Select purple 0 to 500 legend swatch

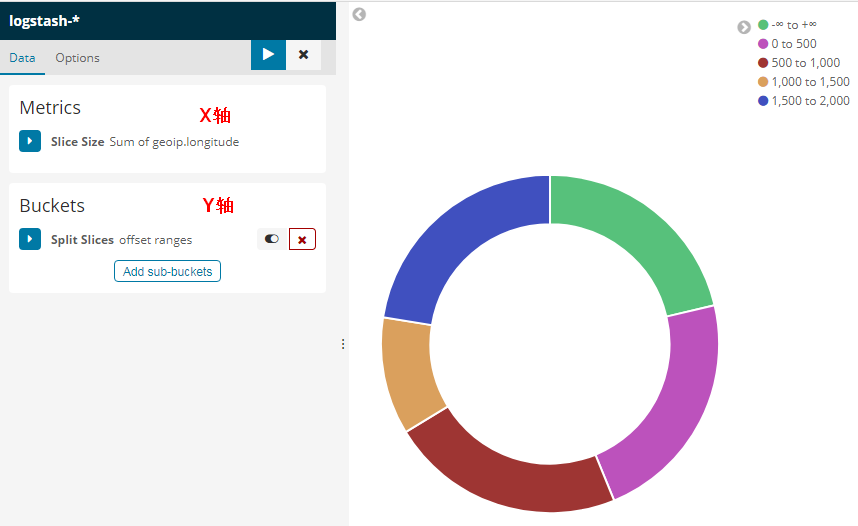763,44
